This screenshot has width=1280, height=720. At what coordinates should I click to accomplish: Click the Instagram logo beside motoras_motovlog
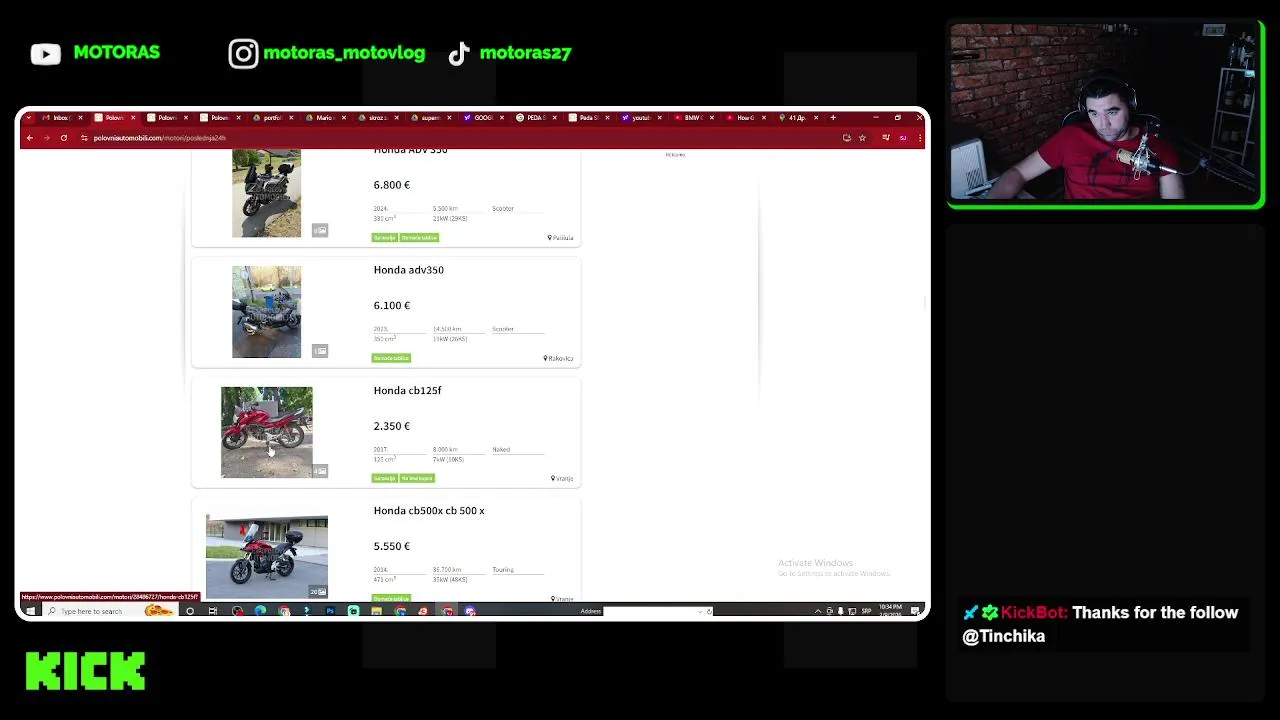[243, 54]
